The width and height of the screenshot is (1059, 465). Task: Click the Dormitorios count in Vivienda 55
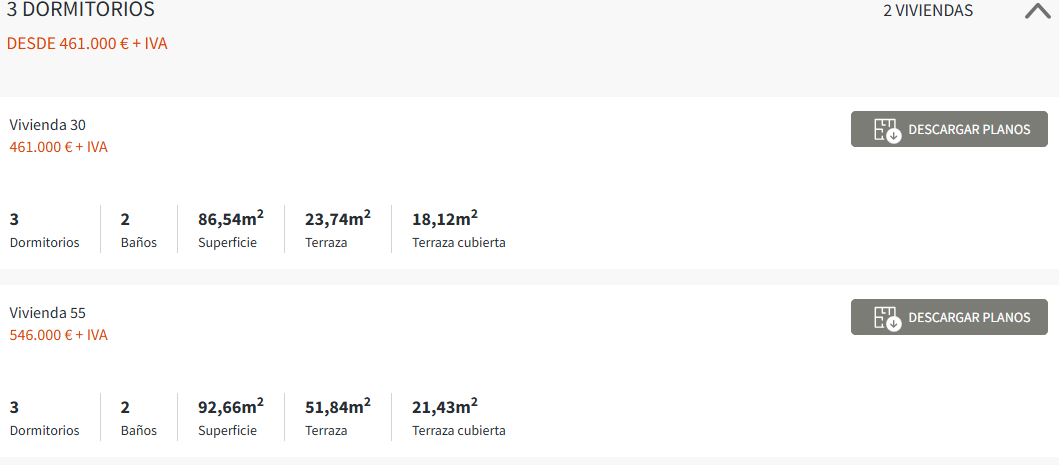point(15,408)
